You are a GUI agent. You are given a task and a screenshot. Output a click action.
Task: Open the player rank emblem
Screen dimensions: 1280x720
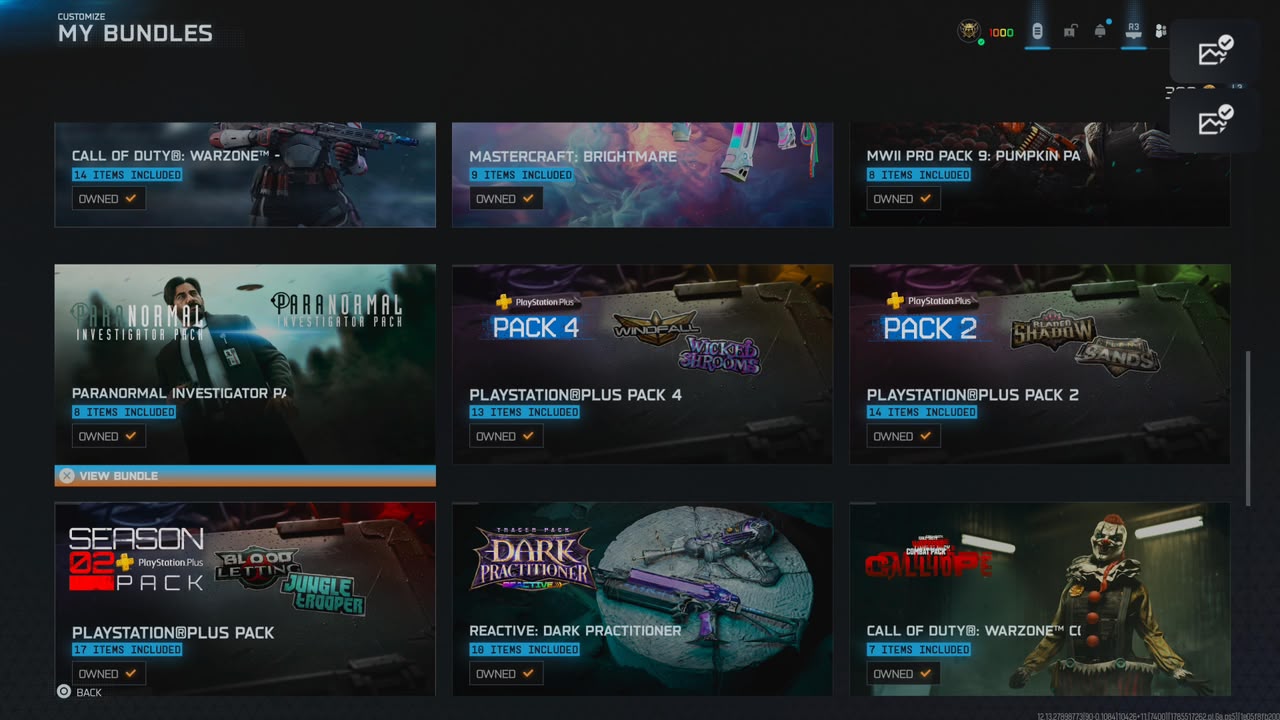pos(968,31)
